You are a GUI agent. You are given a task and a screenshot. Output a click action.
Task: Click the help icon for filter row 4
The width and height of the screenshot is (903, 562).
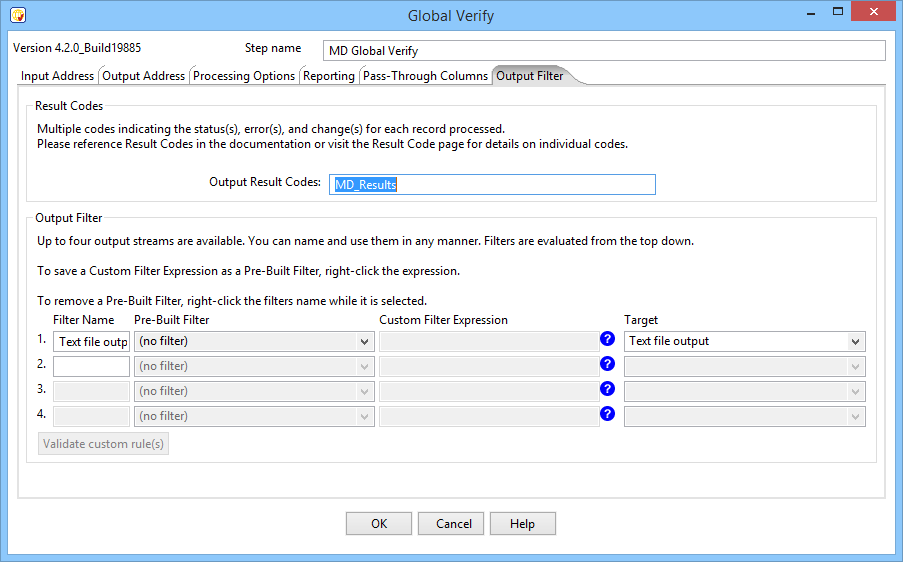pyautogui.click(x=607, y=415)
